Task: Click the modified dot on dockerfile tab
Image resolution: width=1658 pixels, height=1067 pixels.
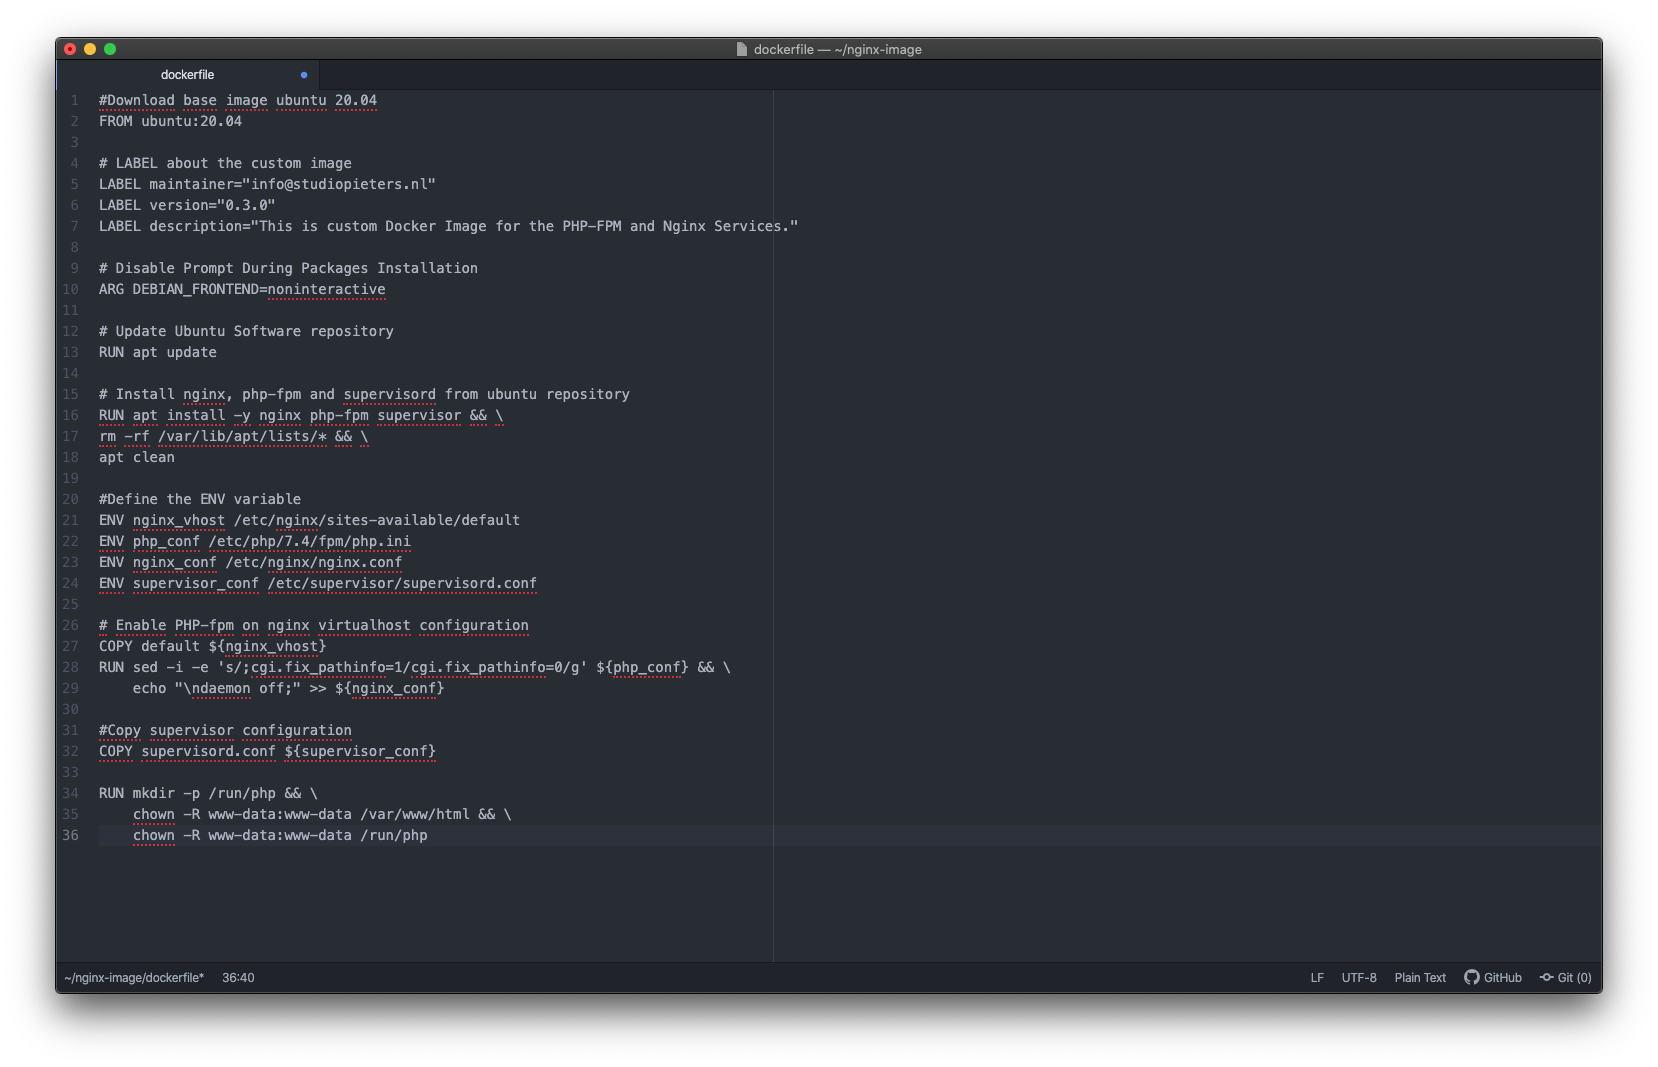Action: [x=304, y=75]
